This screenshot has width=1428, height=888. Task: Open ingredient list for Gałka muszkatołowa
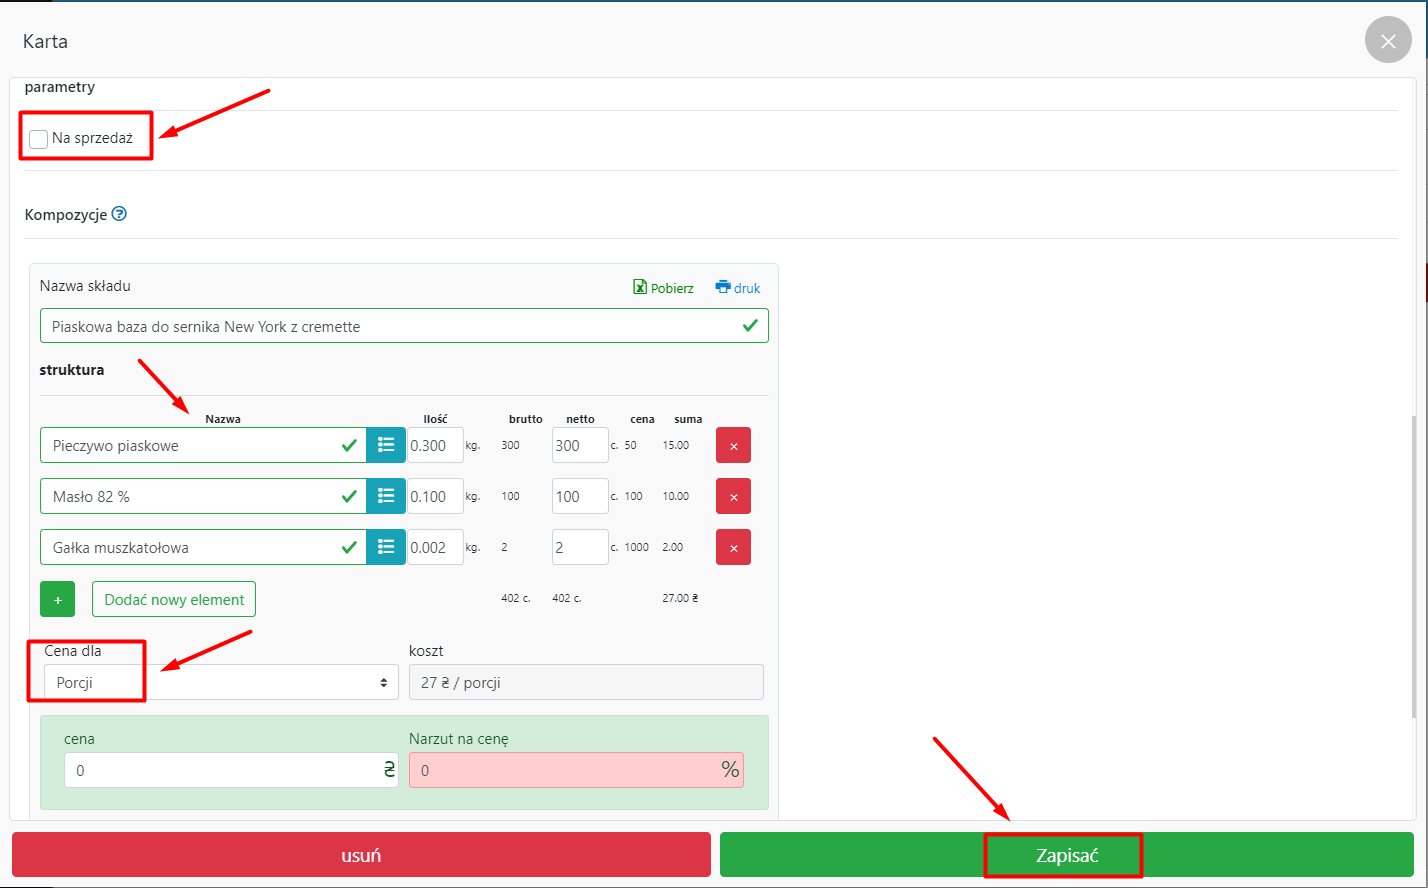(386, 547)
